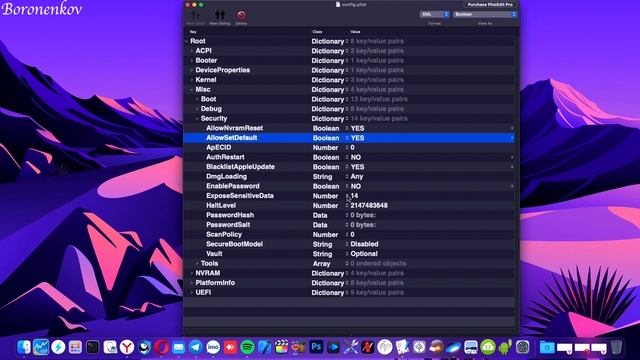The width and height of the screenshot is (640, 360).
Task: Toggle the EnablePassword NO value popup
Action: point(512,186)
